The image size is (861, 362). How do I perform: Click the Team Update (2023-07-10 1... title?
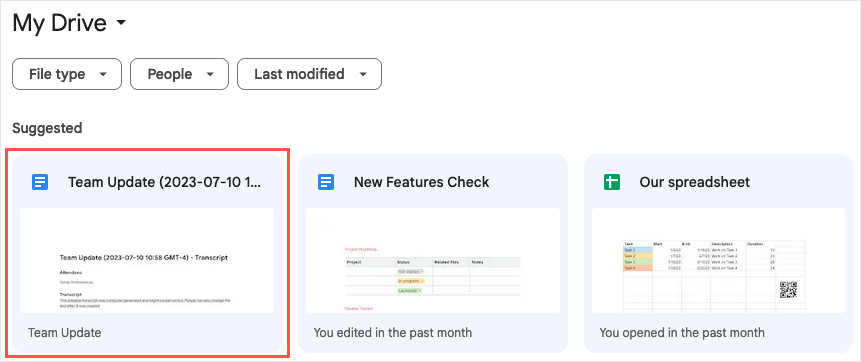click(165, 182)
